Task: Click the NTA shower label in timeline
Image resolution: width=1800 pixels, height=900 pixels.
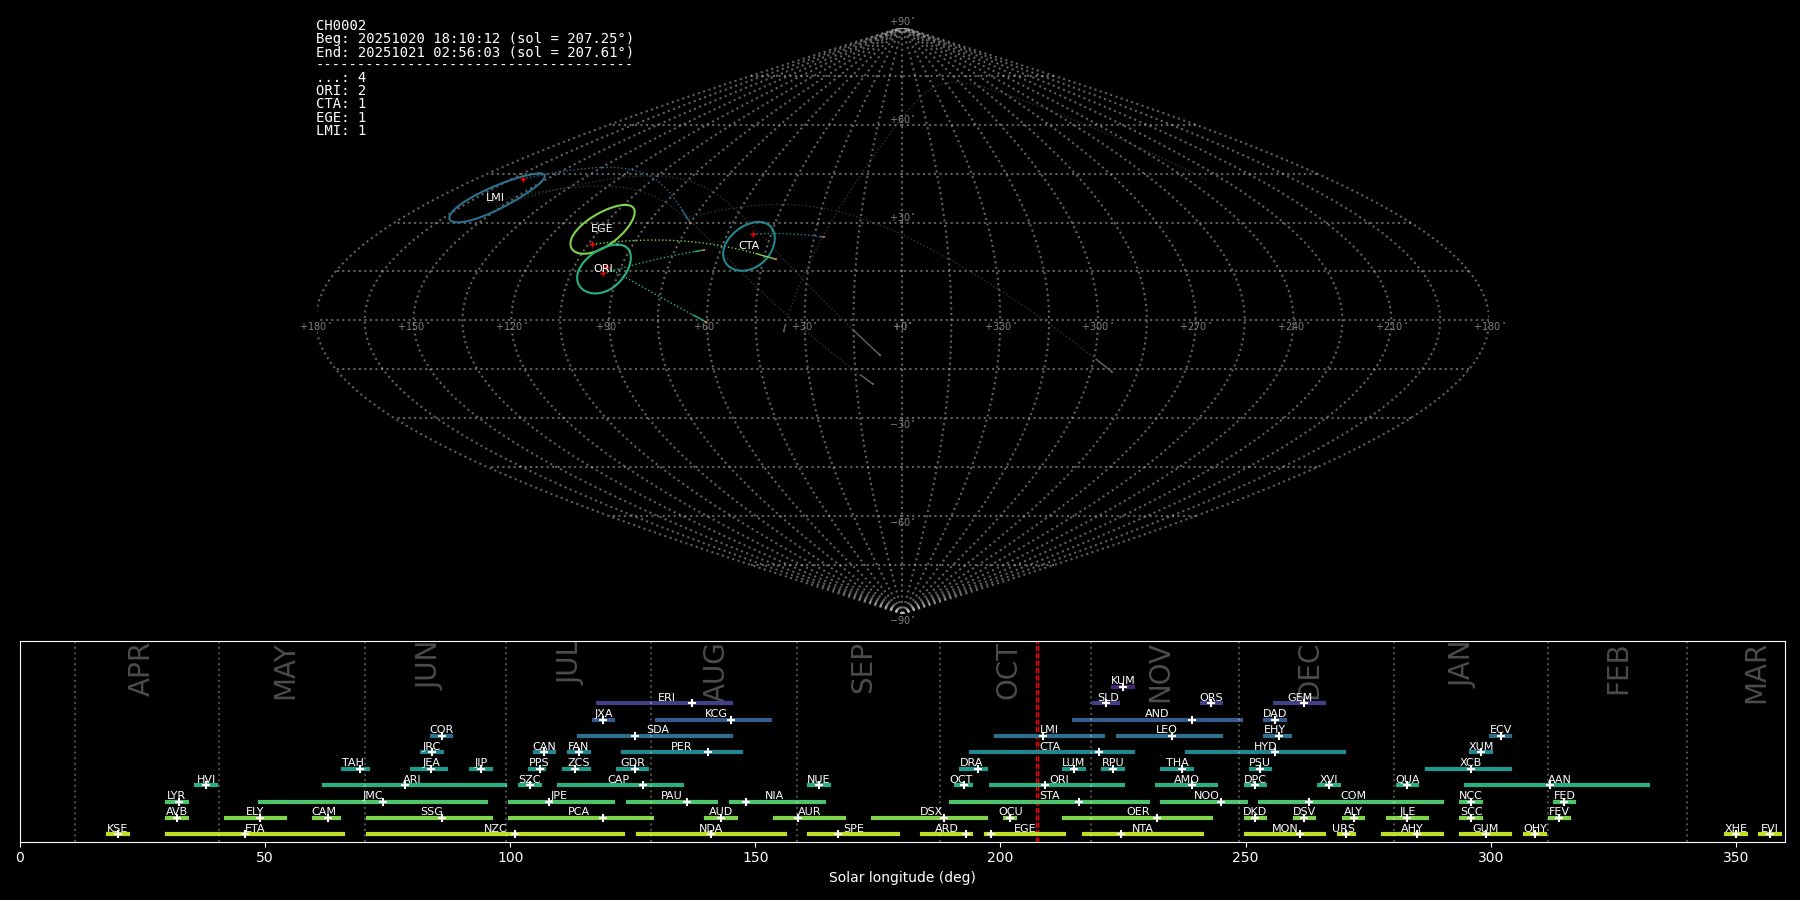Action: (1142, 828)
